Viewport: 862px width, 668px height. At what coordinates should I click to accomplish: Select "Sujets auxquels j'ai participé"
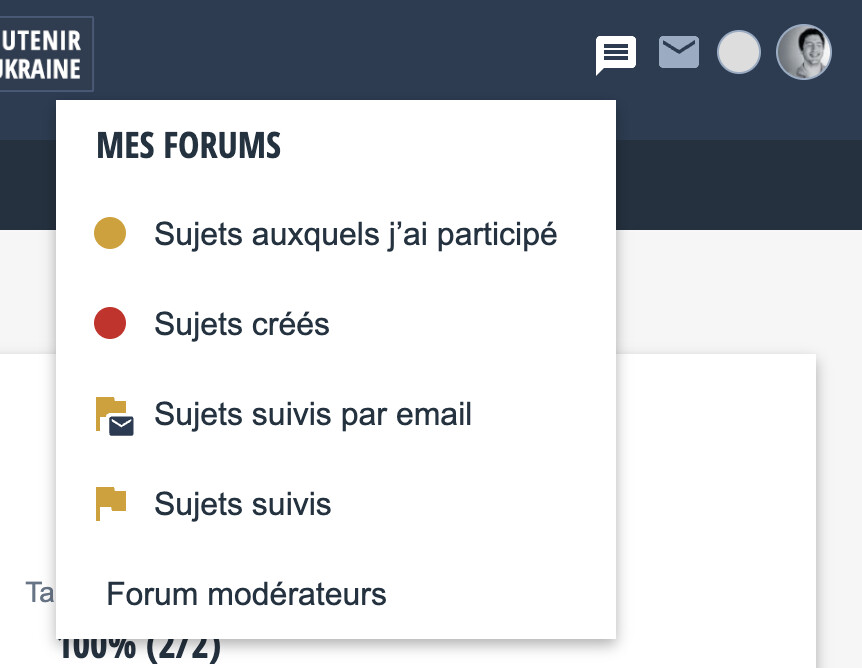click(x=355, y=234)
